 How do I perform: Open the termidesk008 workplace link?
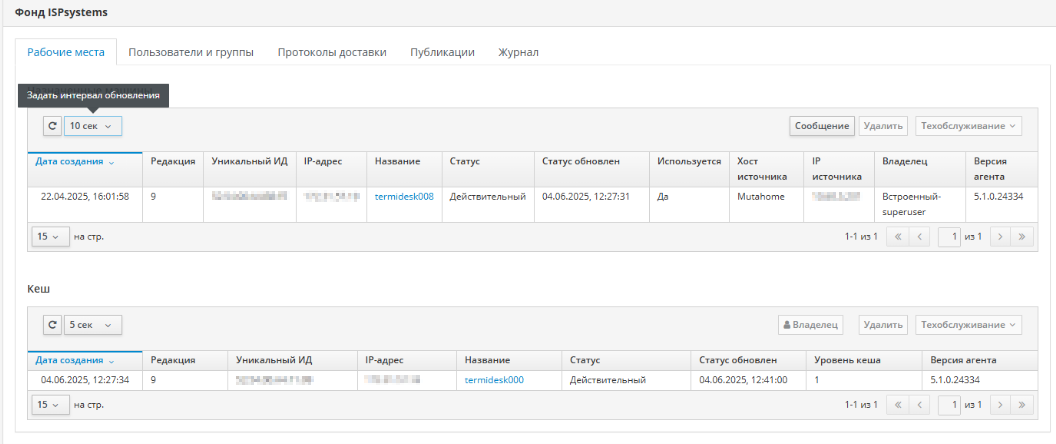point(404,197)
